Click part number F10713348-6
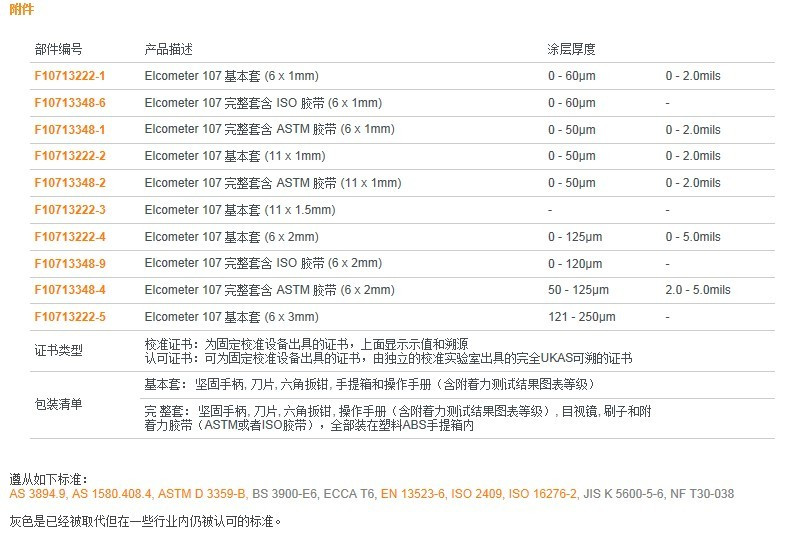Screen dimensions: 808x533 coord(69,103)
